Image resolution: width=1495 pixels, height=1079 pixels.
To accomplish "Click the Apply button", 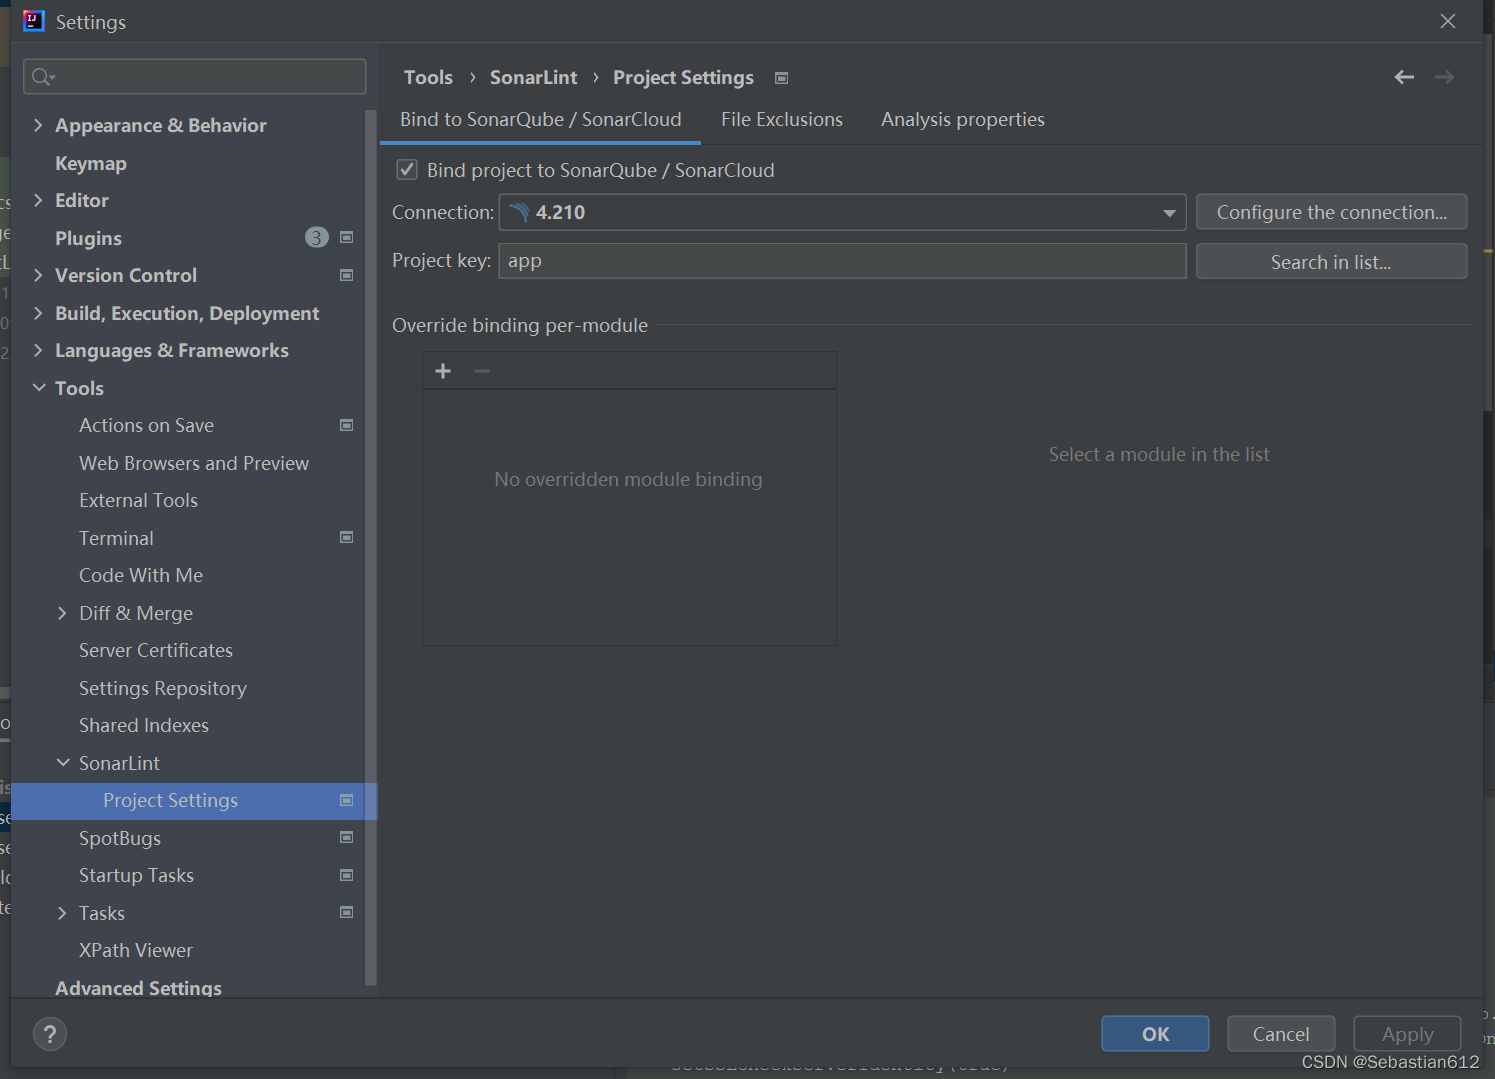I will (1407, 1034).
